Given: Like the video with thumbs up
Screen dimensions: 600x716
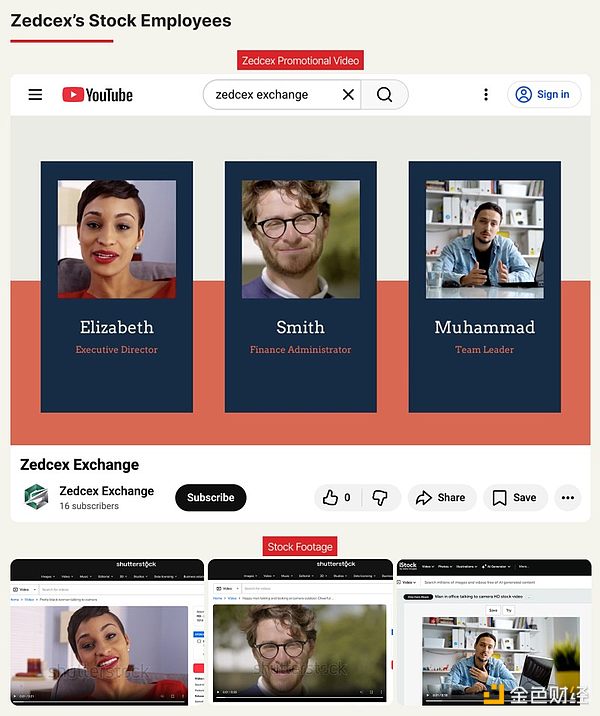Looking at the screenshot, I should point(337,497).
